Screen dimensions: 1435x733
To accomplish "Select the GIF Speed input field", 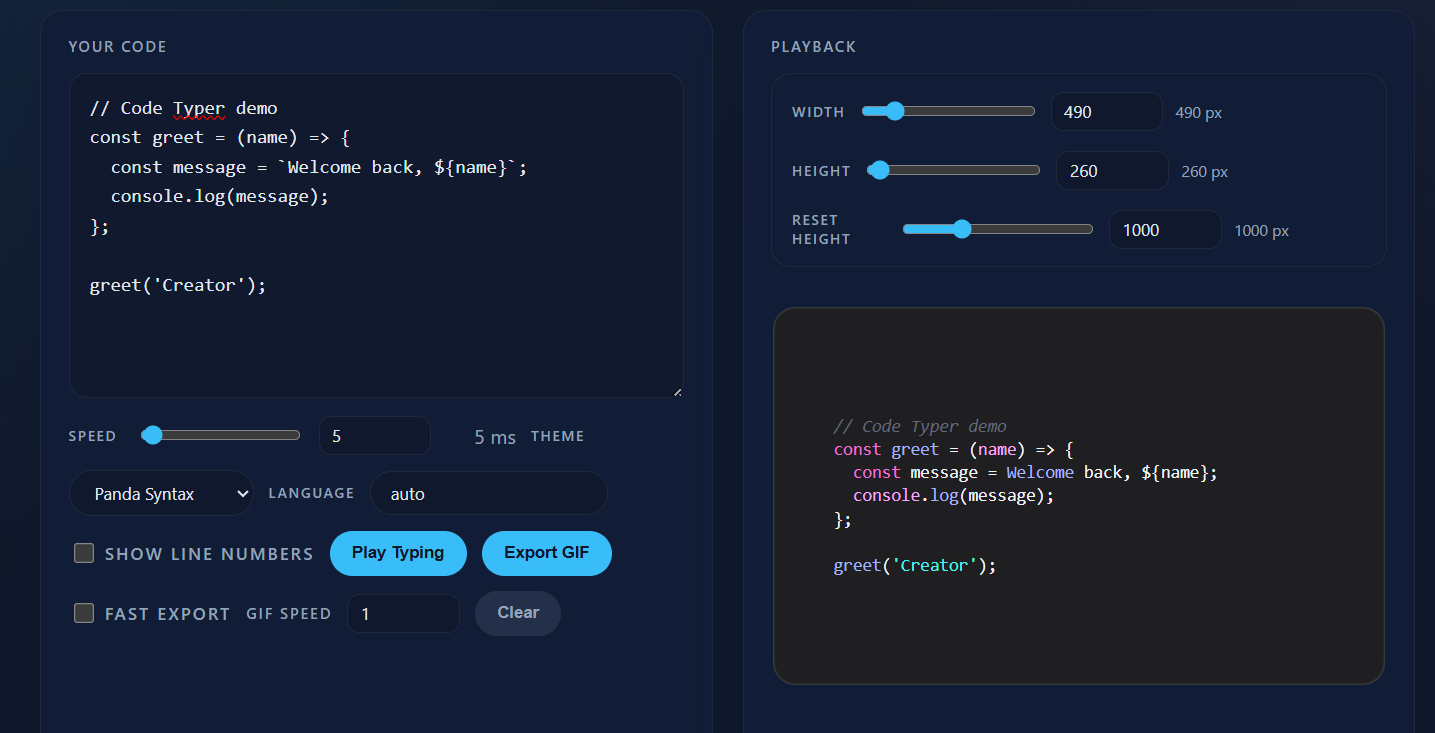I will 402,614.
